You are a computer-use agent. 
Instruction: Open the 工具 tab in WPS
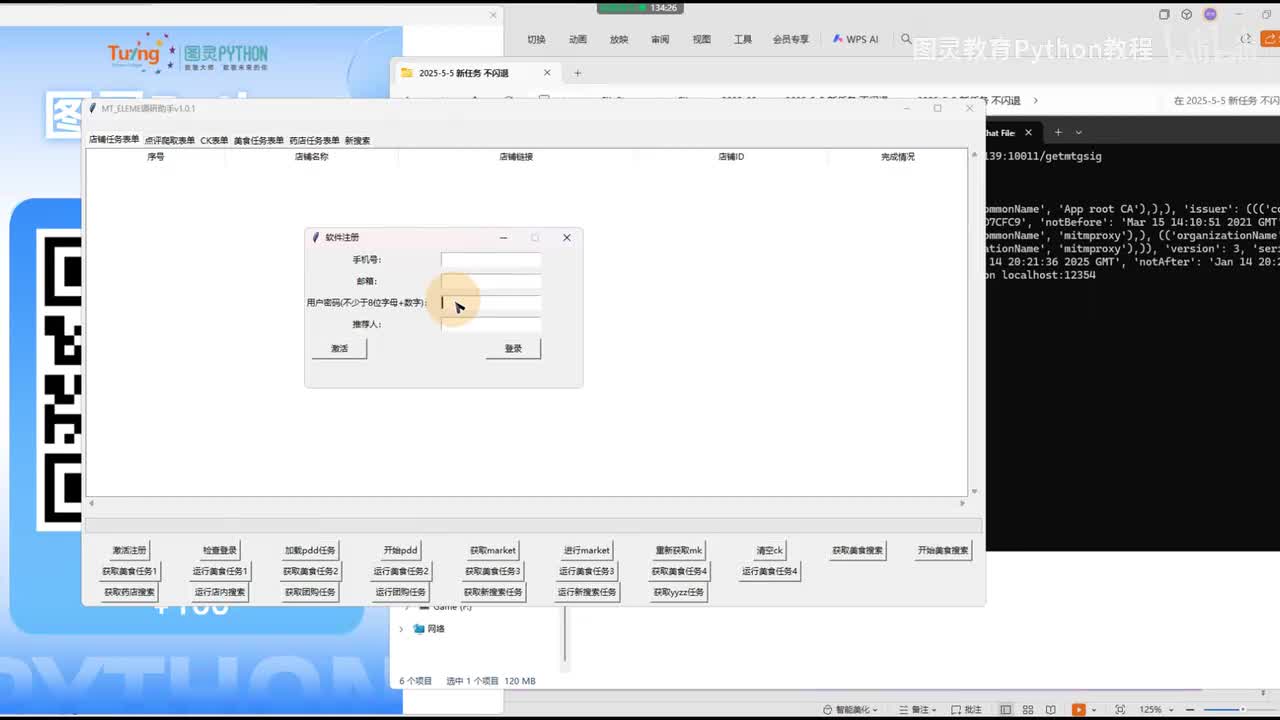click(742, 40)
